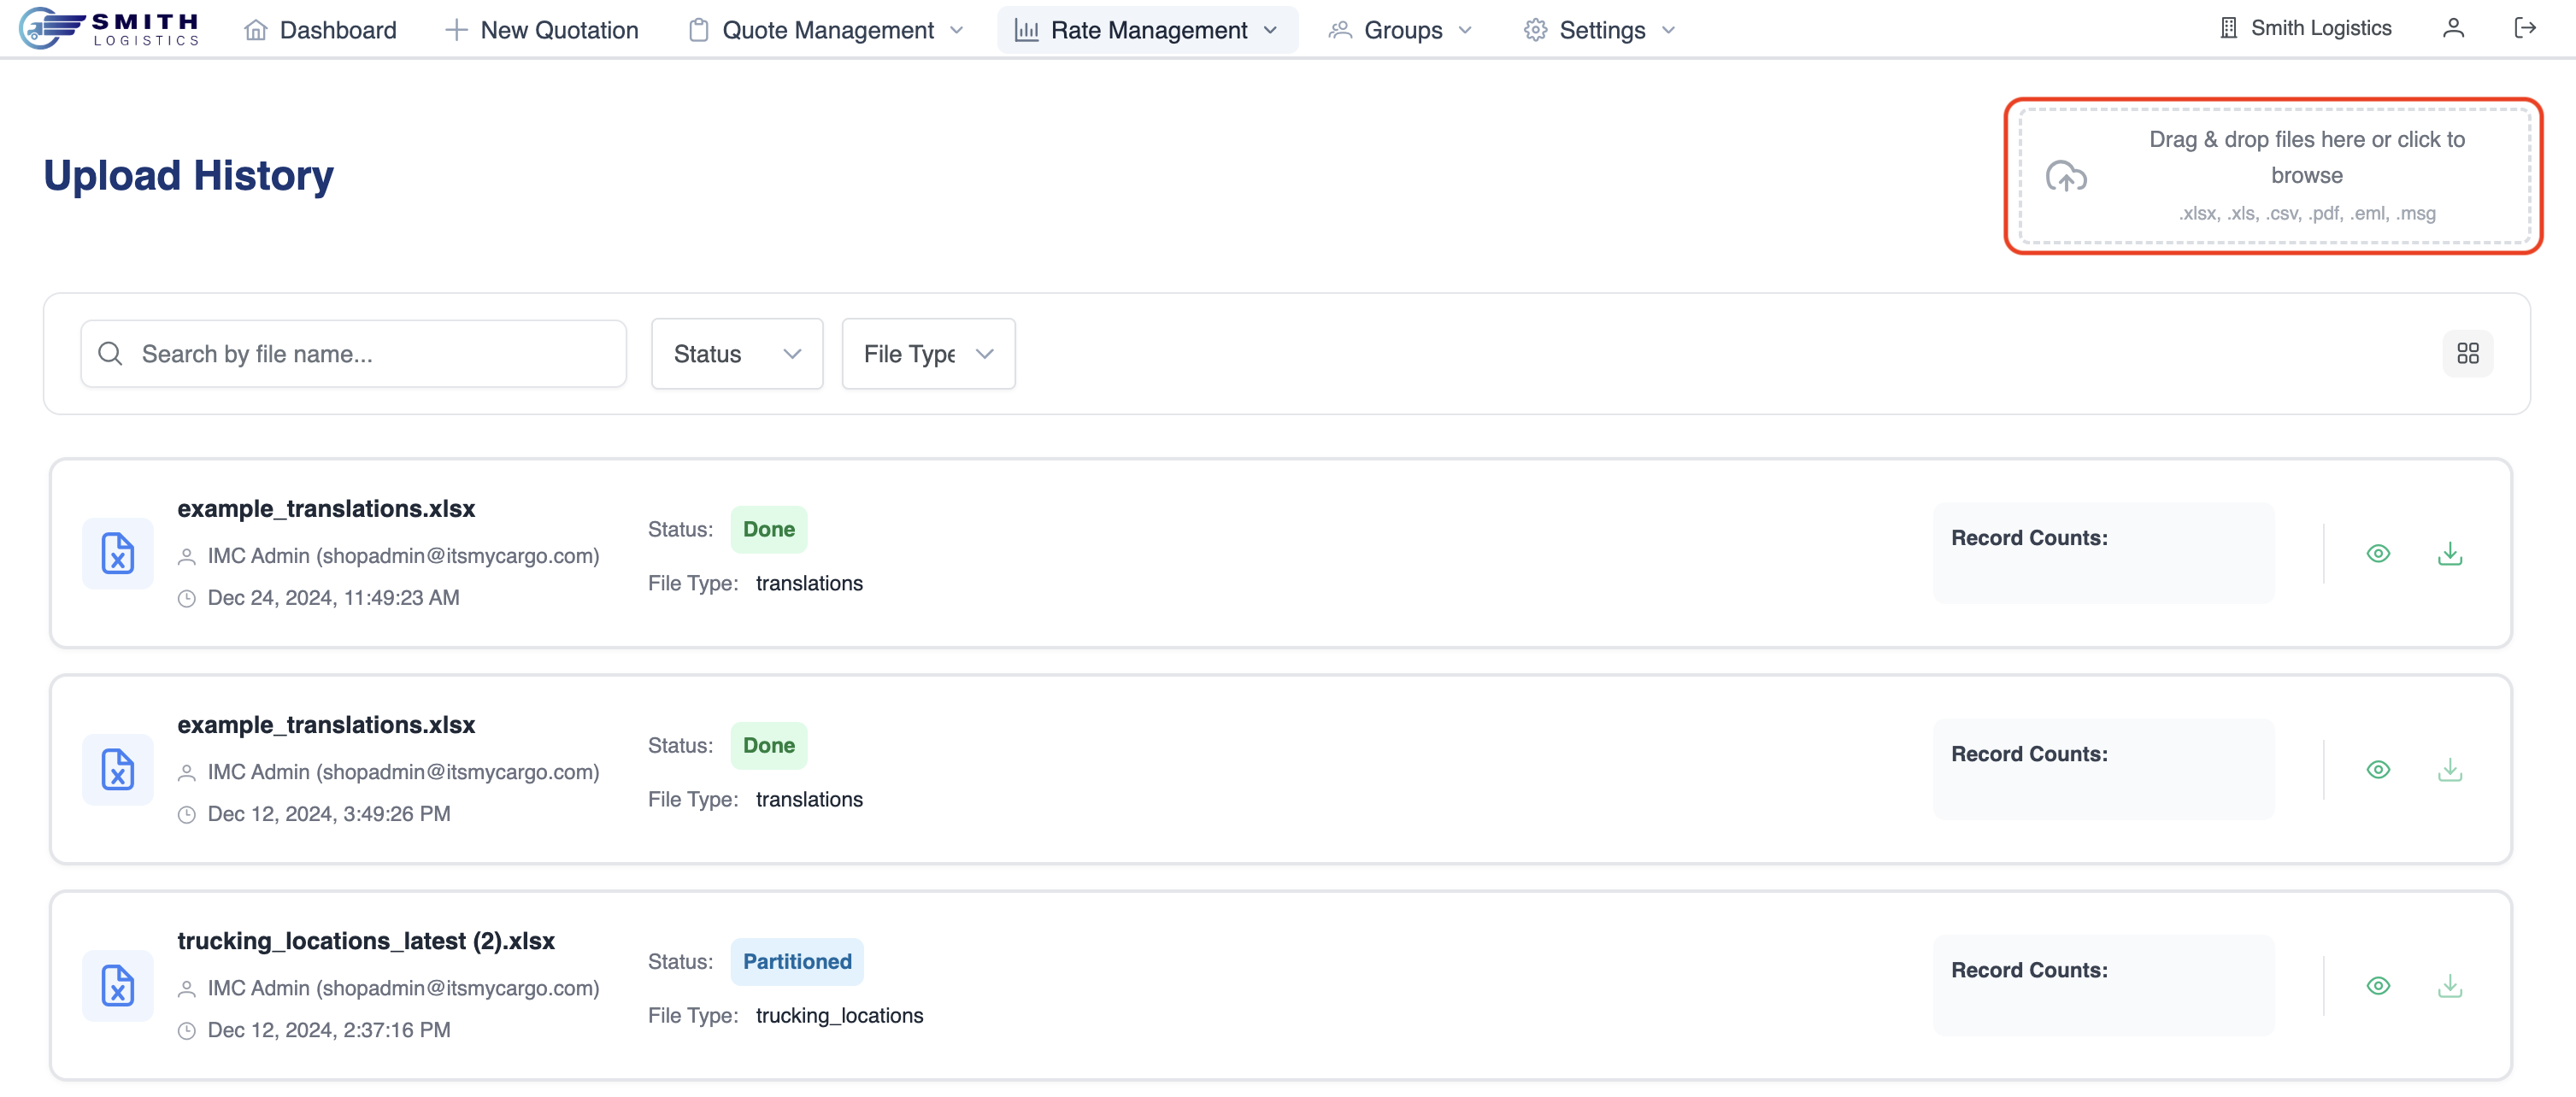2576x1097 pixels.
Task: Click the Smith Logistics company link
Action: tap(2305, 28)
